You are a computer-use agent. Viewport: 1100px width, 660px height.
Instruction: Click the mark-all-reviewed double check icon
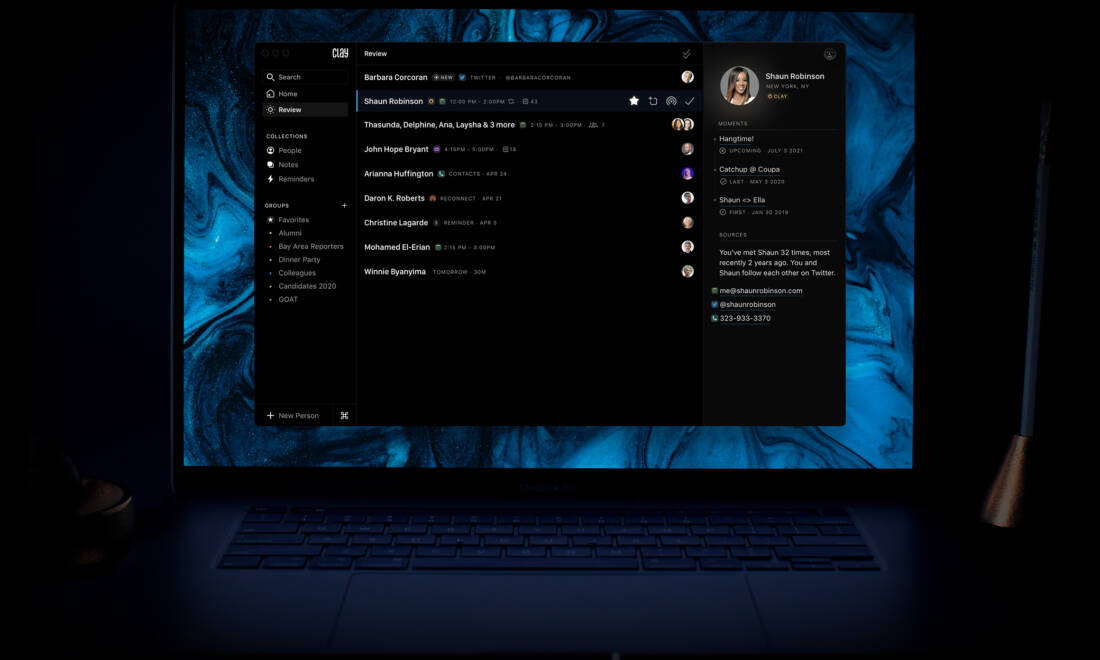coord(686,54)
